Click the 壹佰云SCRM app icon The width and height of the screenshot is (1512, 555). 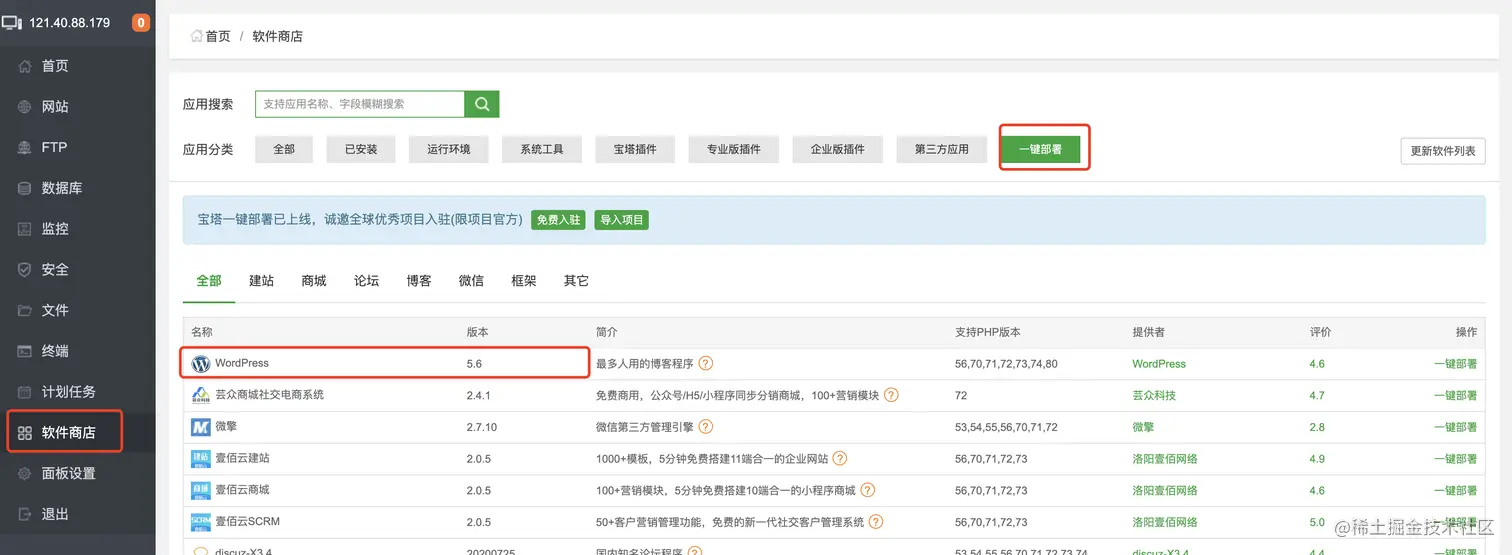[x=201, y=522]
